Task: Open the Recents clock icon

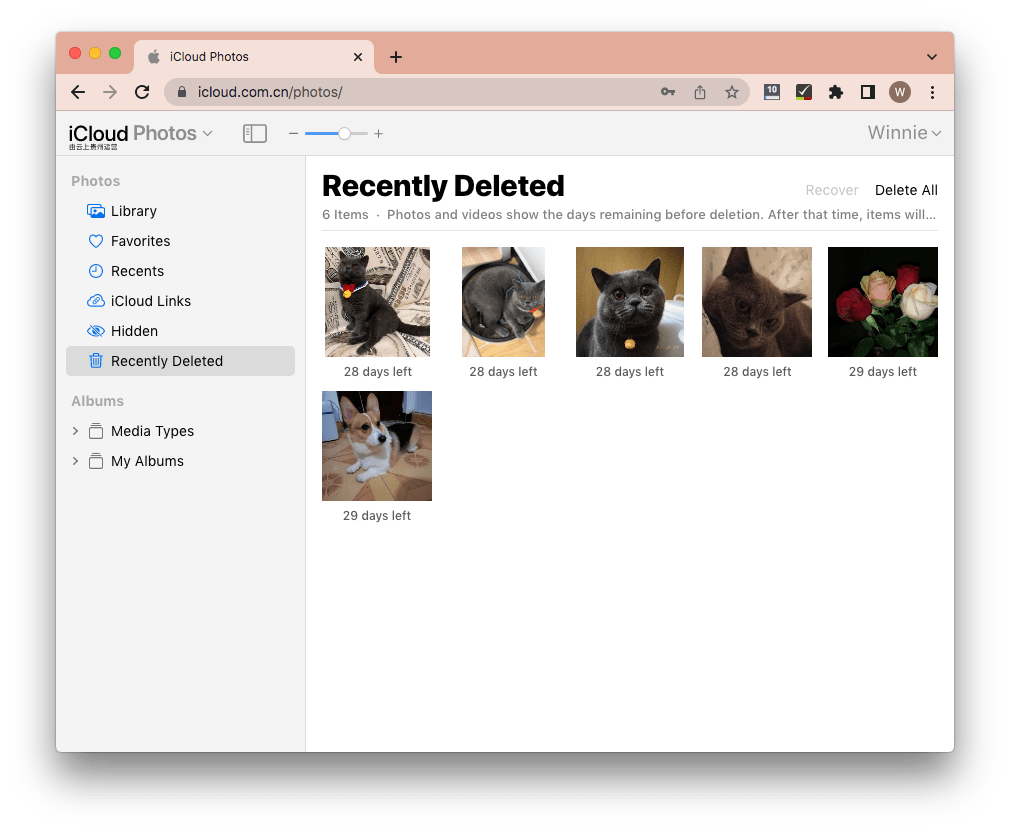Action: coord(94,271)
